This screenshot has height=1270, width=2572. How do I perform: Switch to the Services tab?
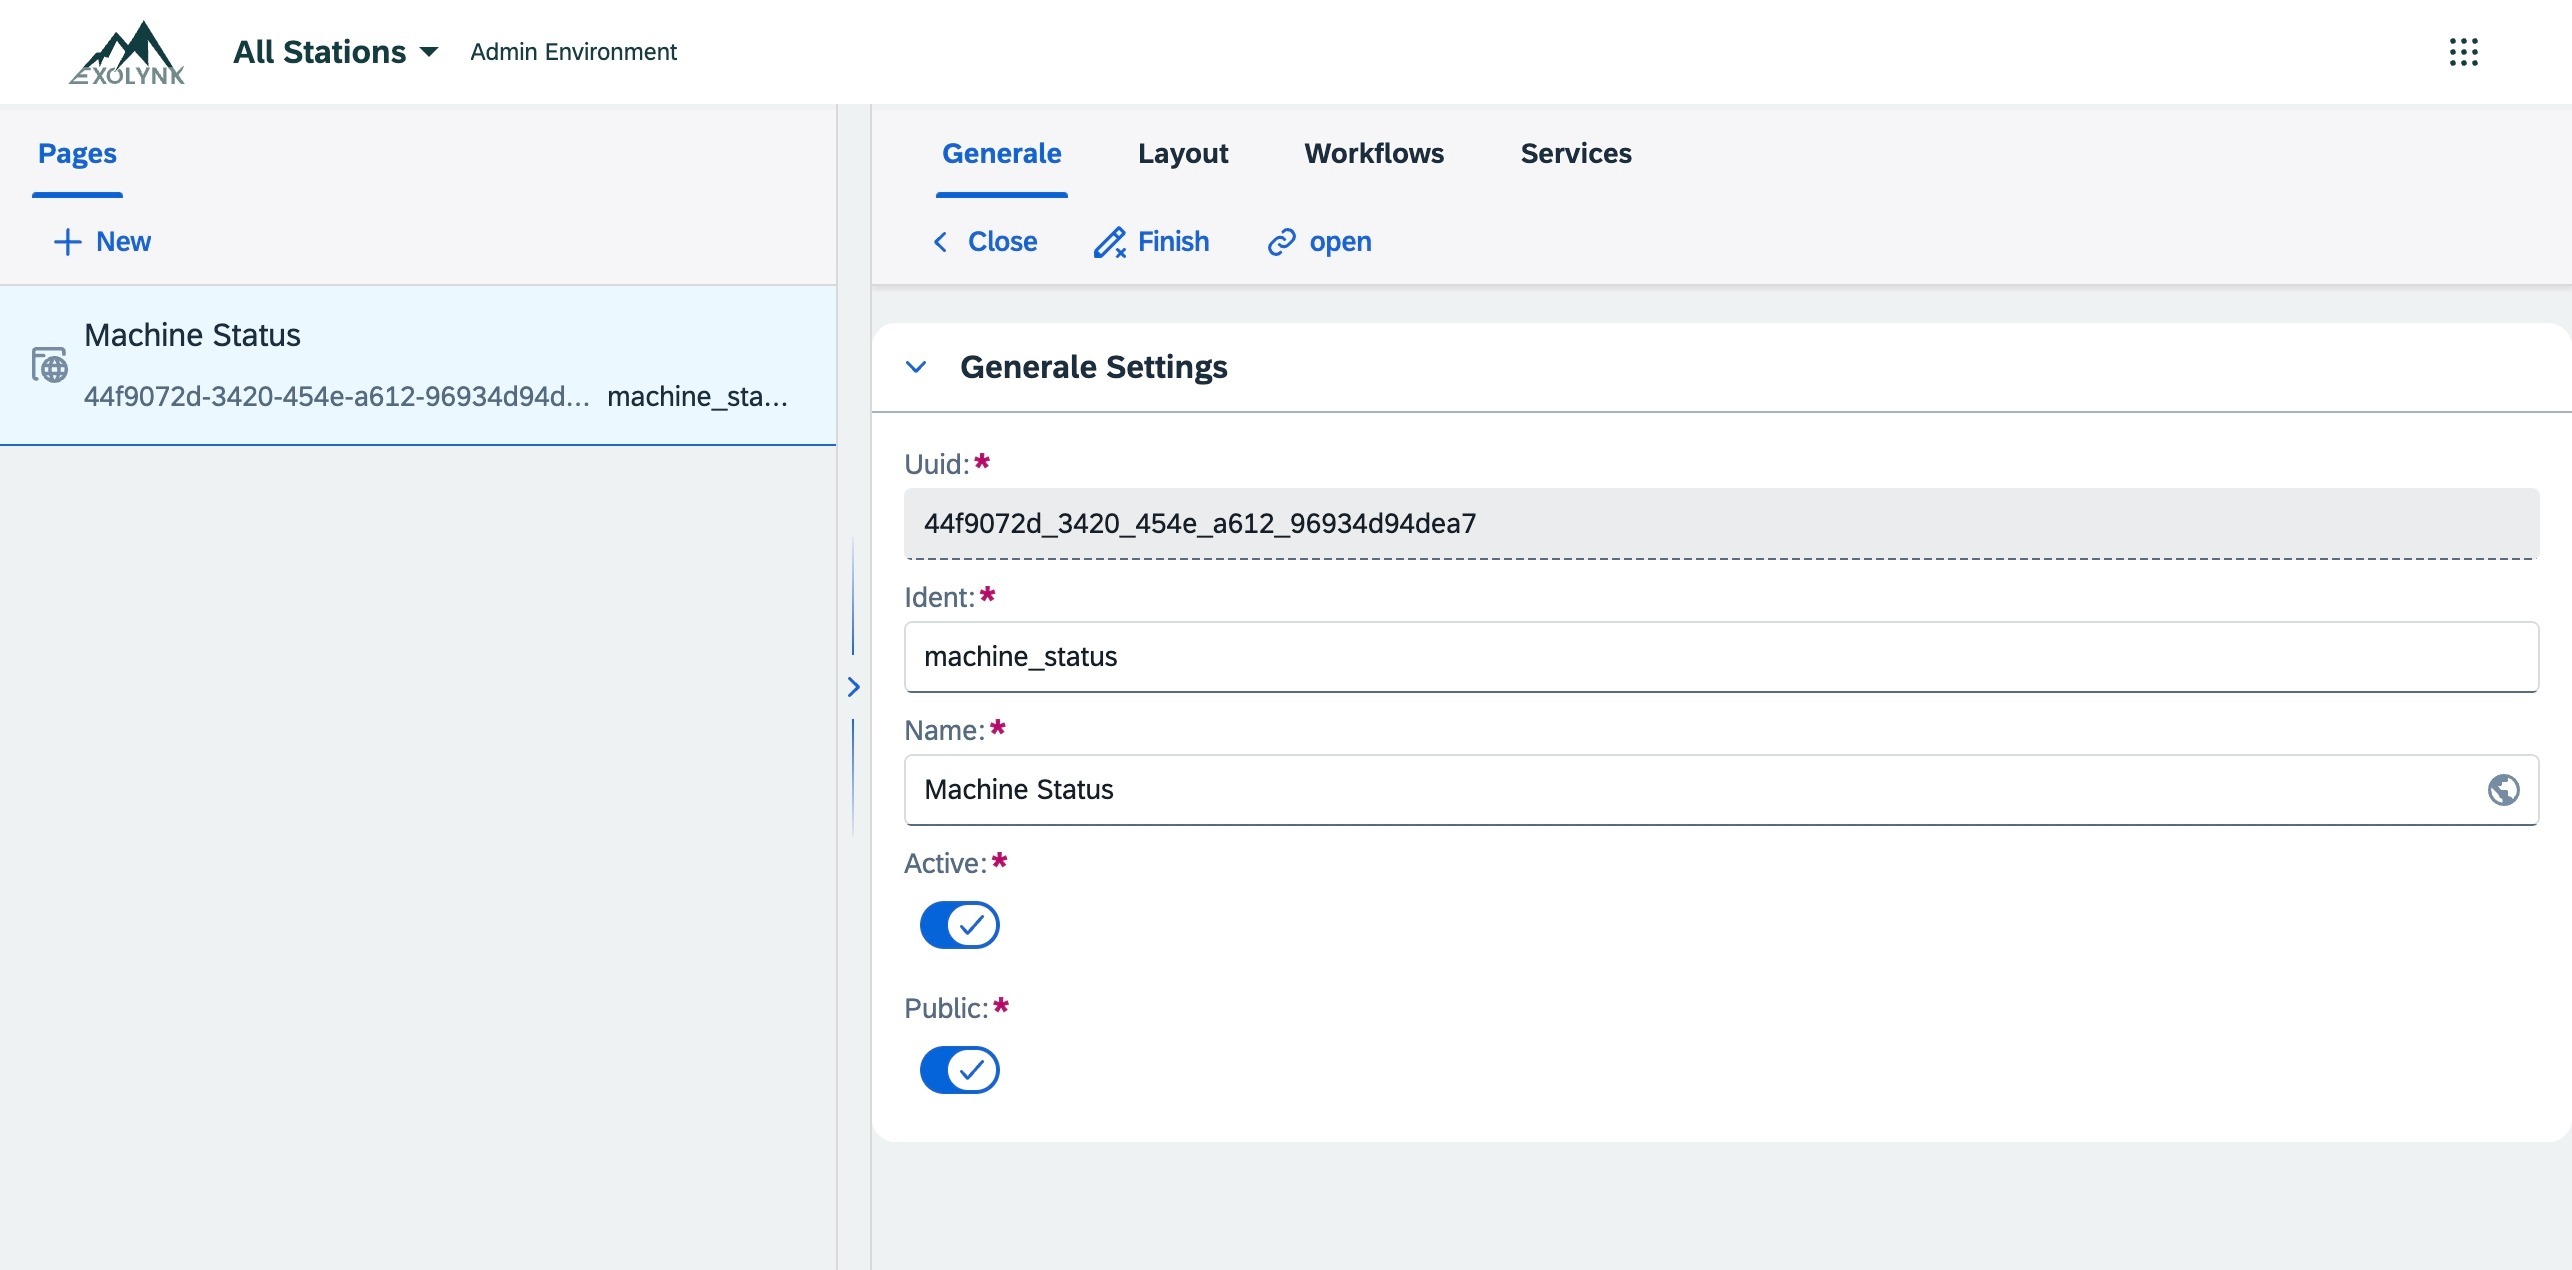point(1576,153)
